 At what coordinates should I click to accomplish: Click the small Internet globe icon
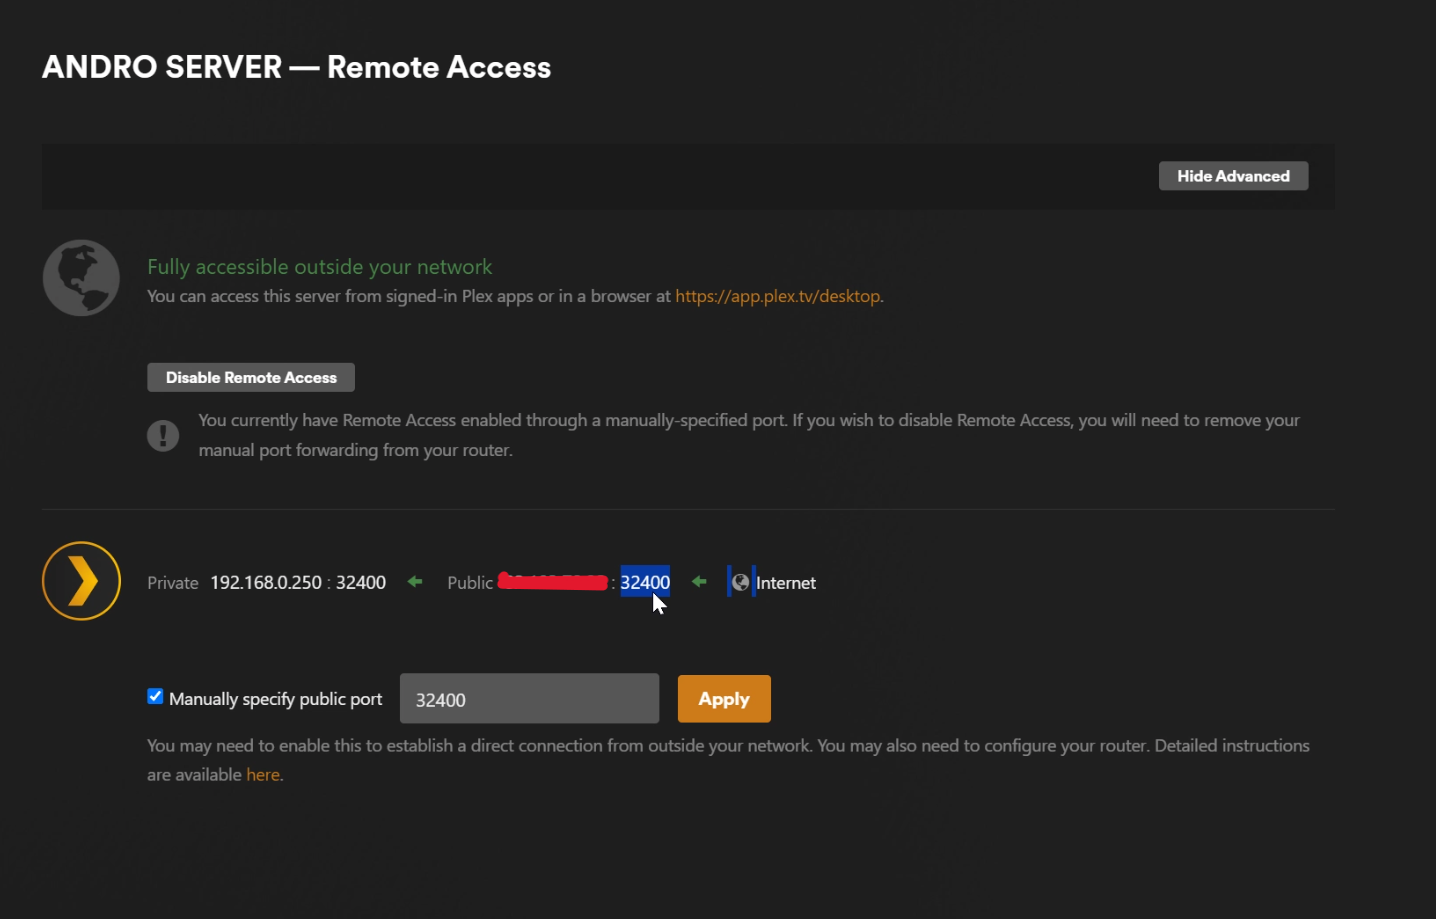(x=740, y=582)
